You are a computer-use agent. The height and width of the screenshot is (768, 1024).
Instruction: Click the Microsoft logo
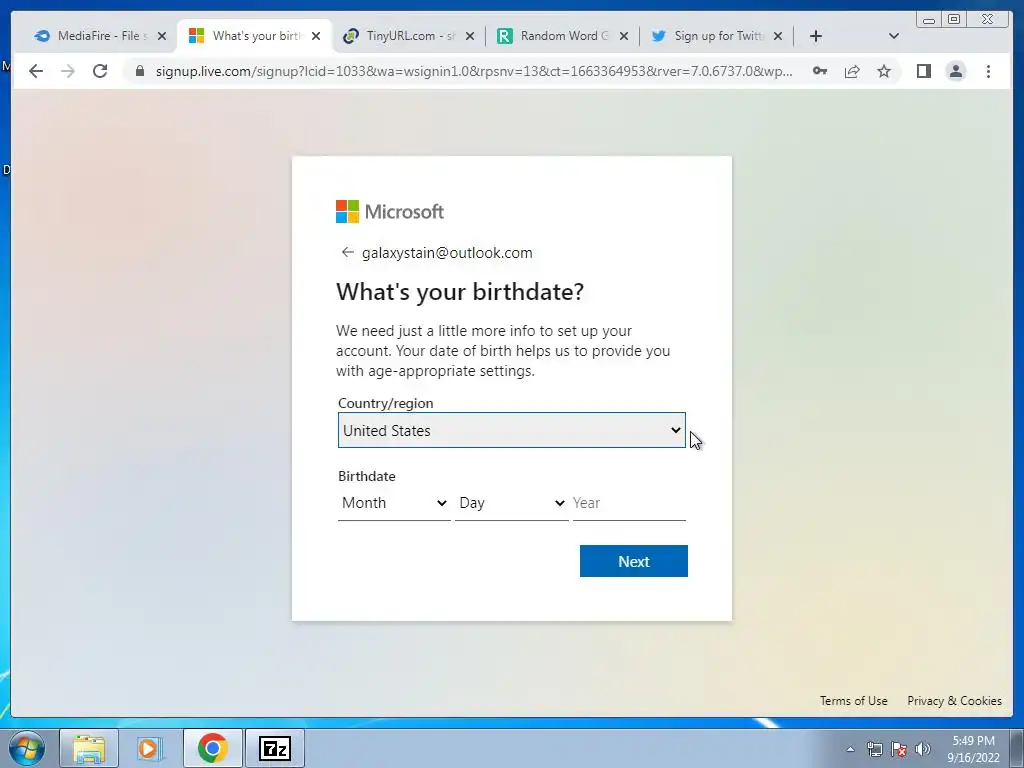pos(390,212)
